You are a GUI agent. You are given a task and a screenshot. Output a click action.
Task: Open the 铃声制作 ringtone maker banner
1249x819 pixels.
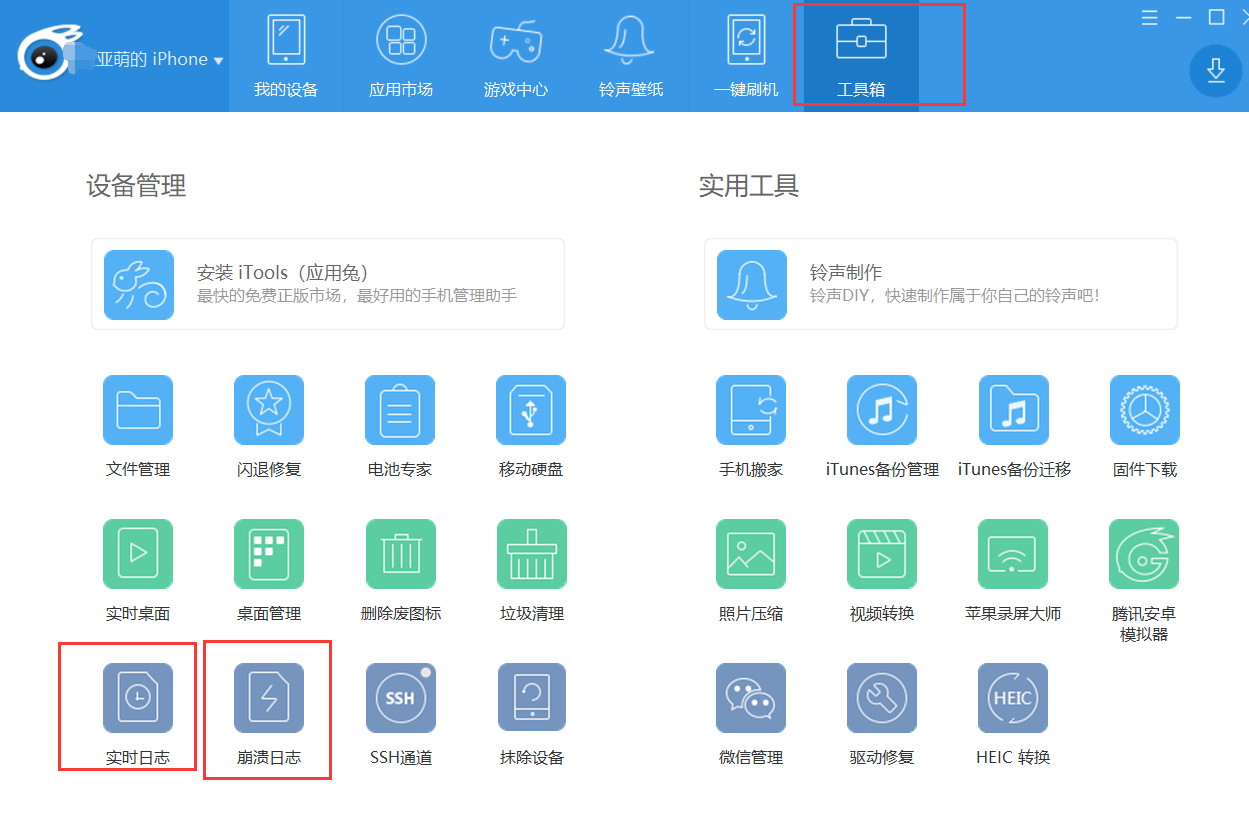[940, 284]
